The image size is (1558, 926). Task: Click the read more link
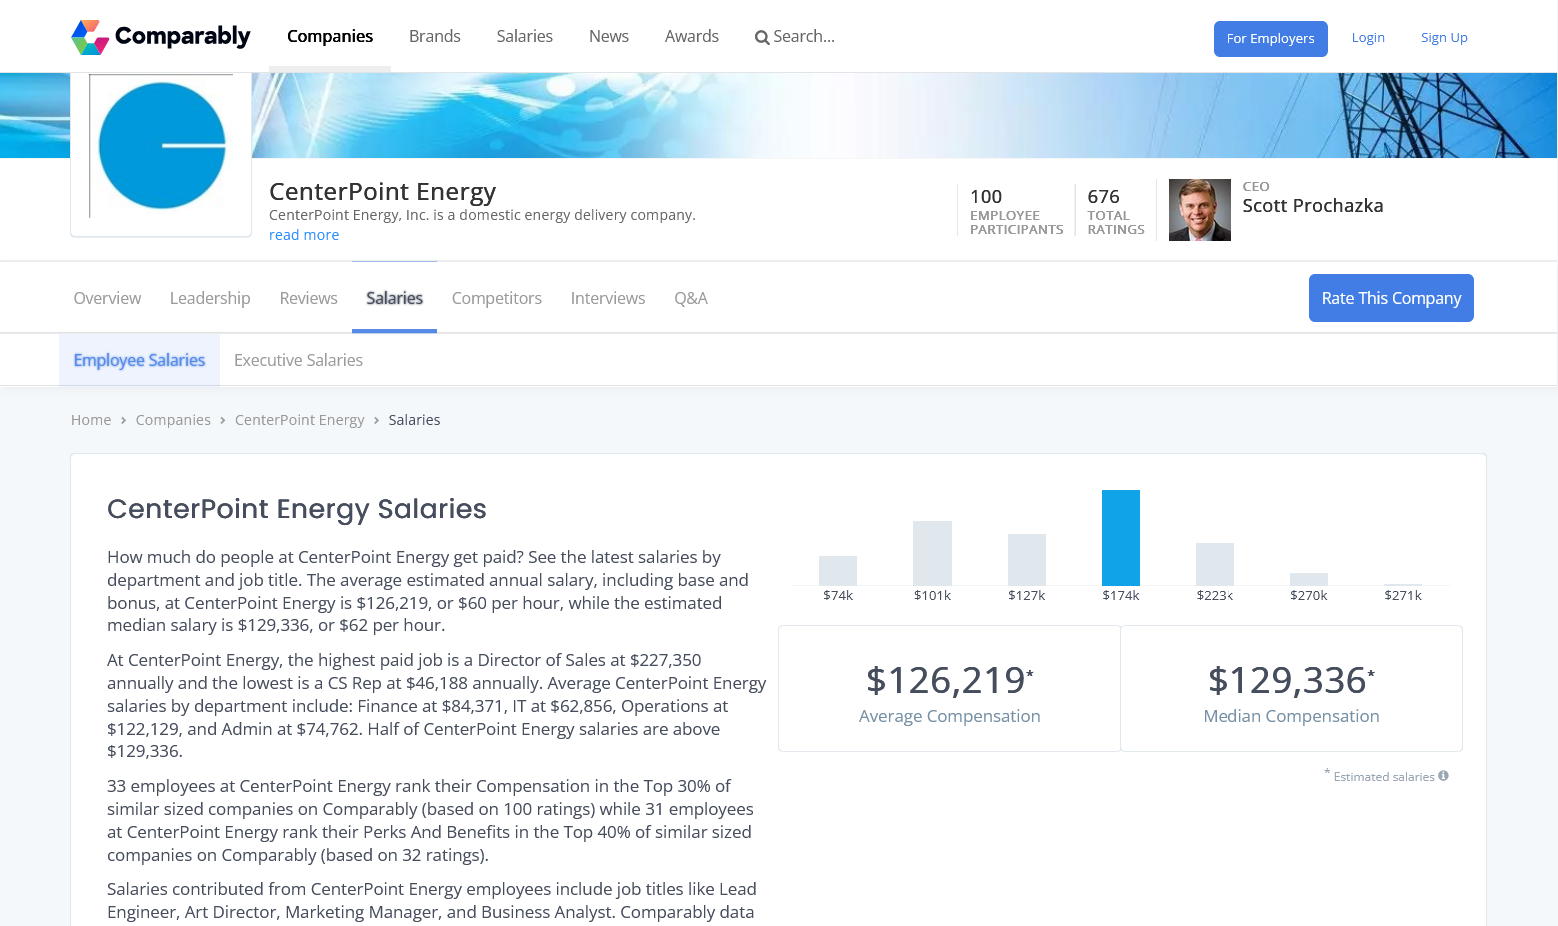[304, 235]
